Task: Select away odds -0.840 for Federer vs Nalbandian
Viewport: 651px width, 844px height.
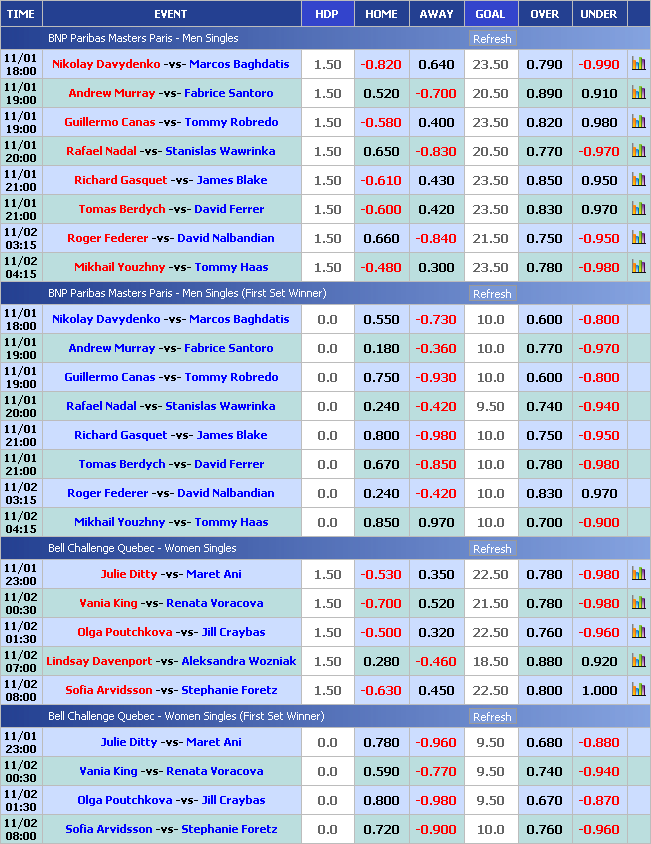Action: pos(436,238)
